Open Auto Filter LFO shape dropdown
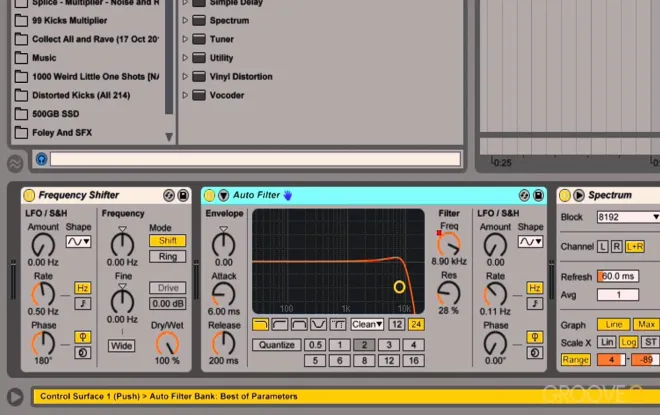The height and width of the screenshot is (415, 660). pos(530,242)
